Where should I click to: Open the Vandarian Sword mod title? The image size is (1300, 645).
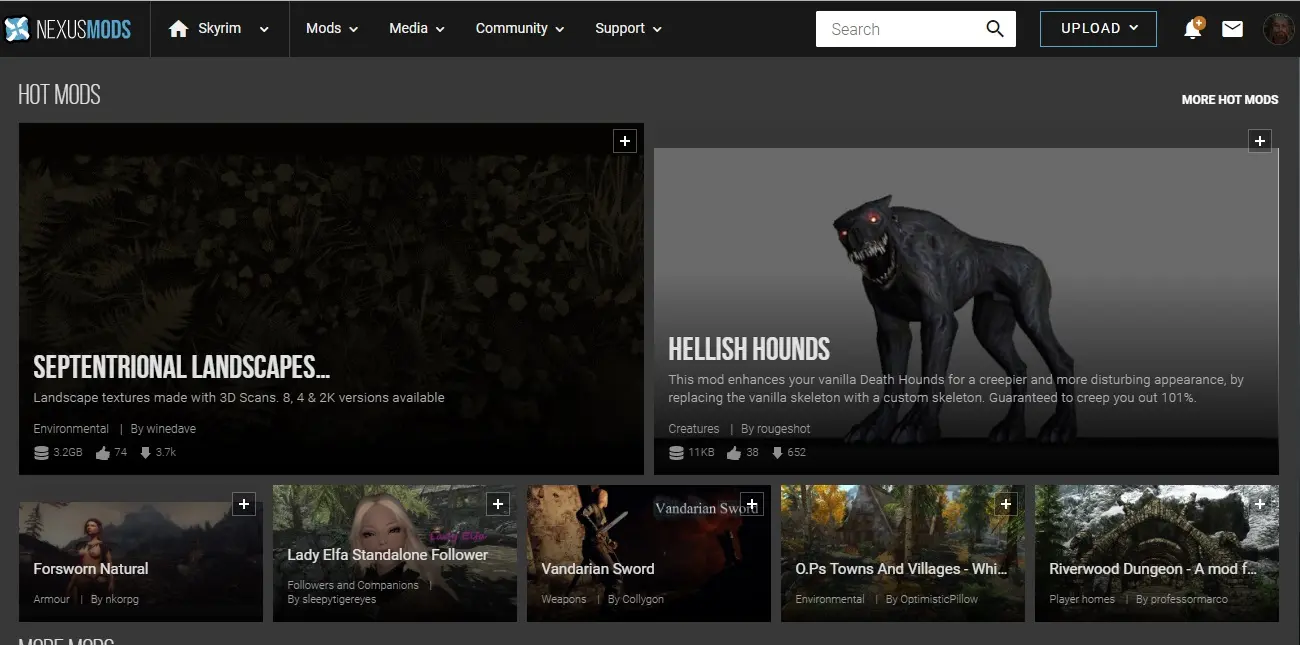(x=598, y=569)
